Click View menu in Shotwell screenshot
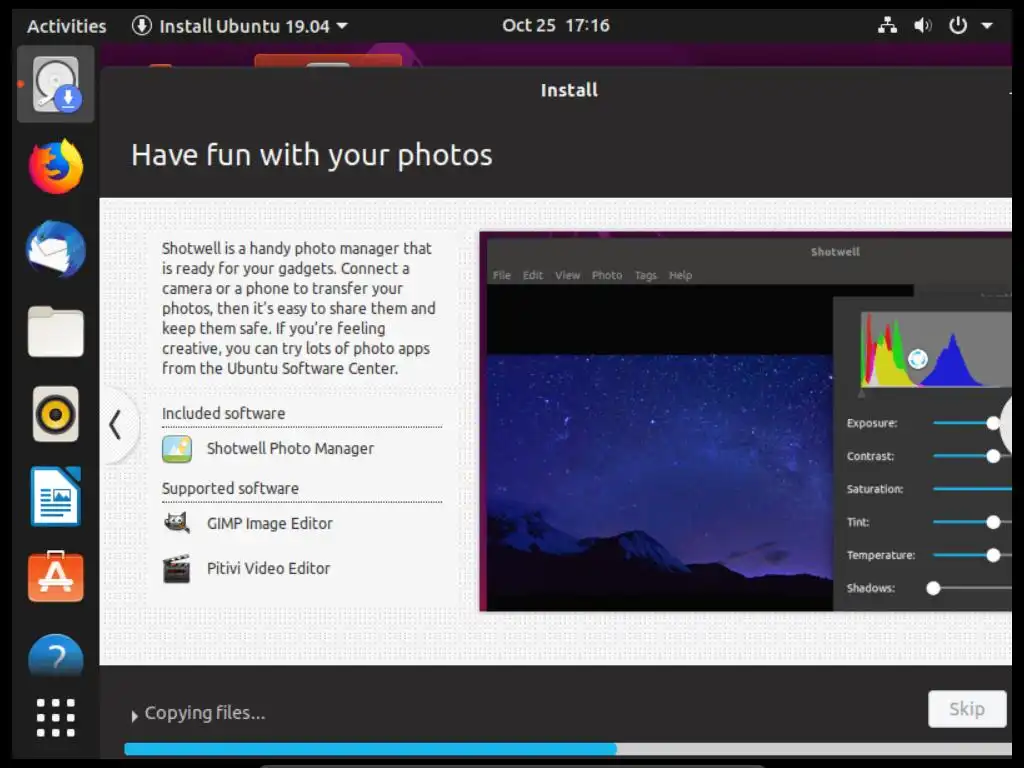The height and width of the screenshot is (768, 1024). point(568,276)
